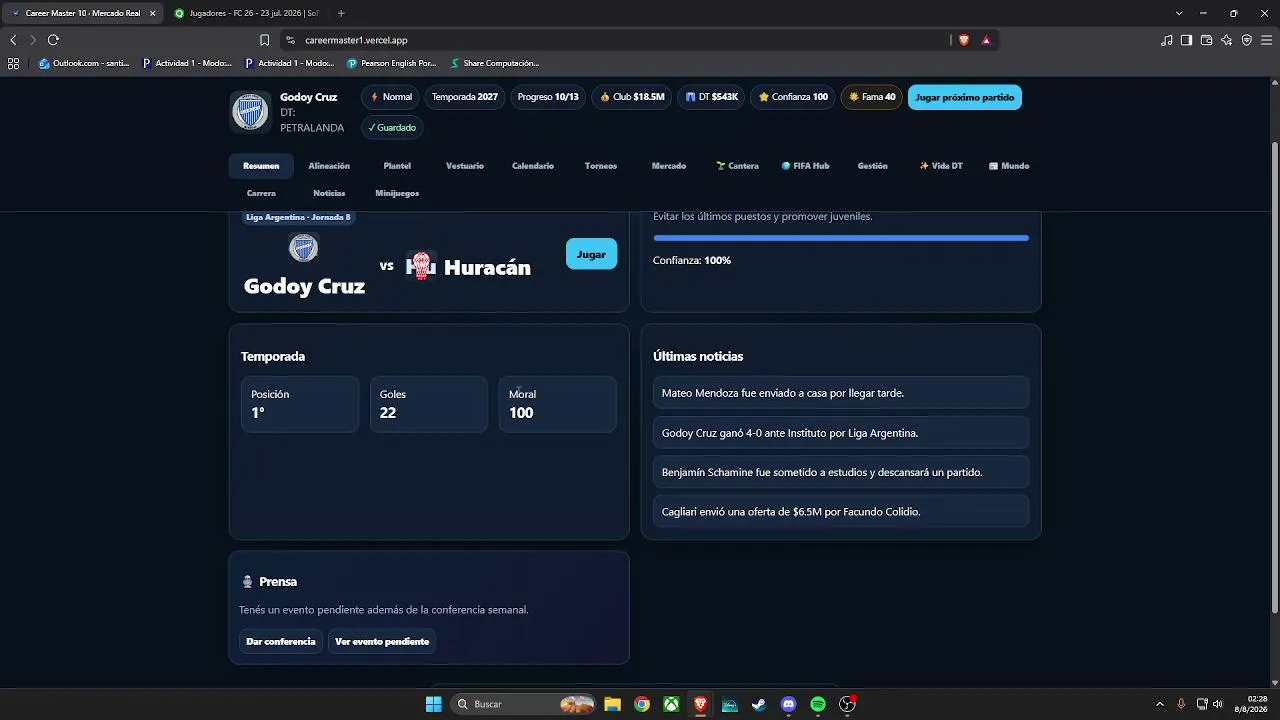Open the Calendario tab

(x=533, y=166)
